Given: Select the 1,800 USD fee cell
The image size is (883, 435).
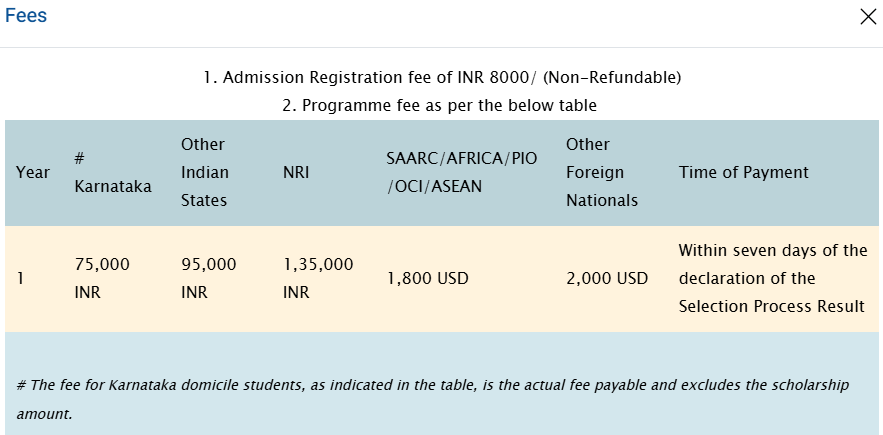Looking at the screenshot, I should pos(427,278).
